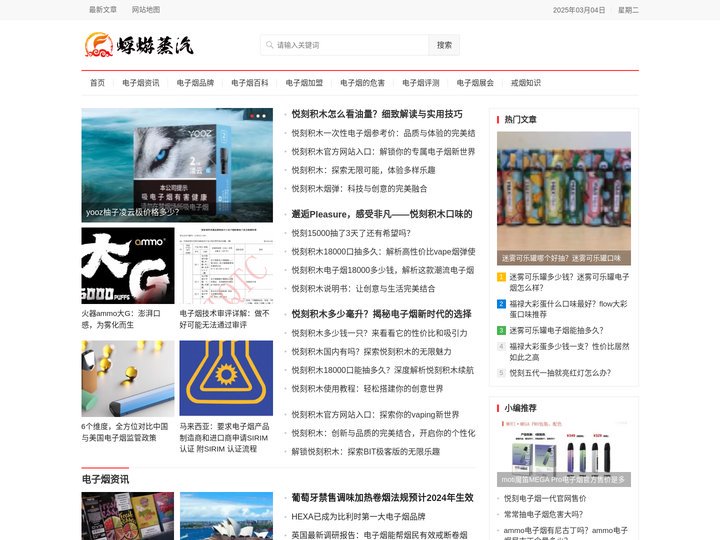Open the Sydney Opera House thumbnail
The image size is (720, 540).
[226, 516]
